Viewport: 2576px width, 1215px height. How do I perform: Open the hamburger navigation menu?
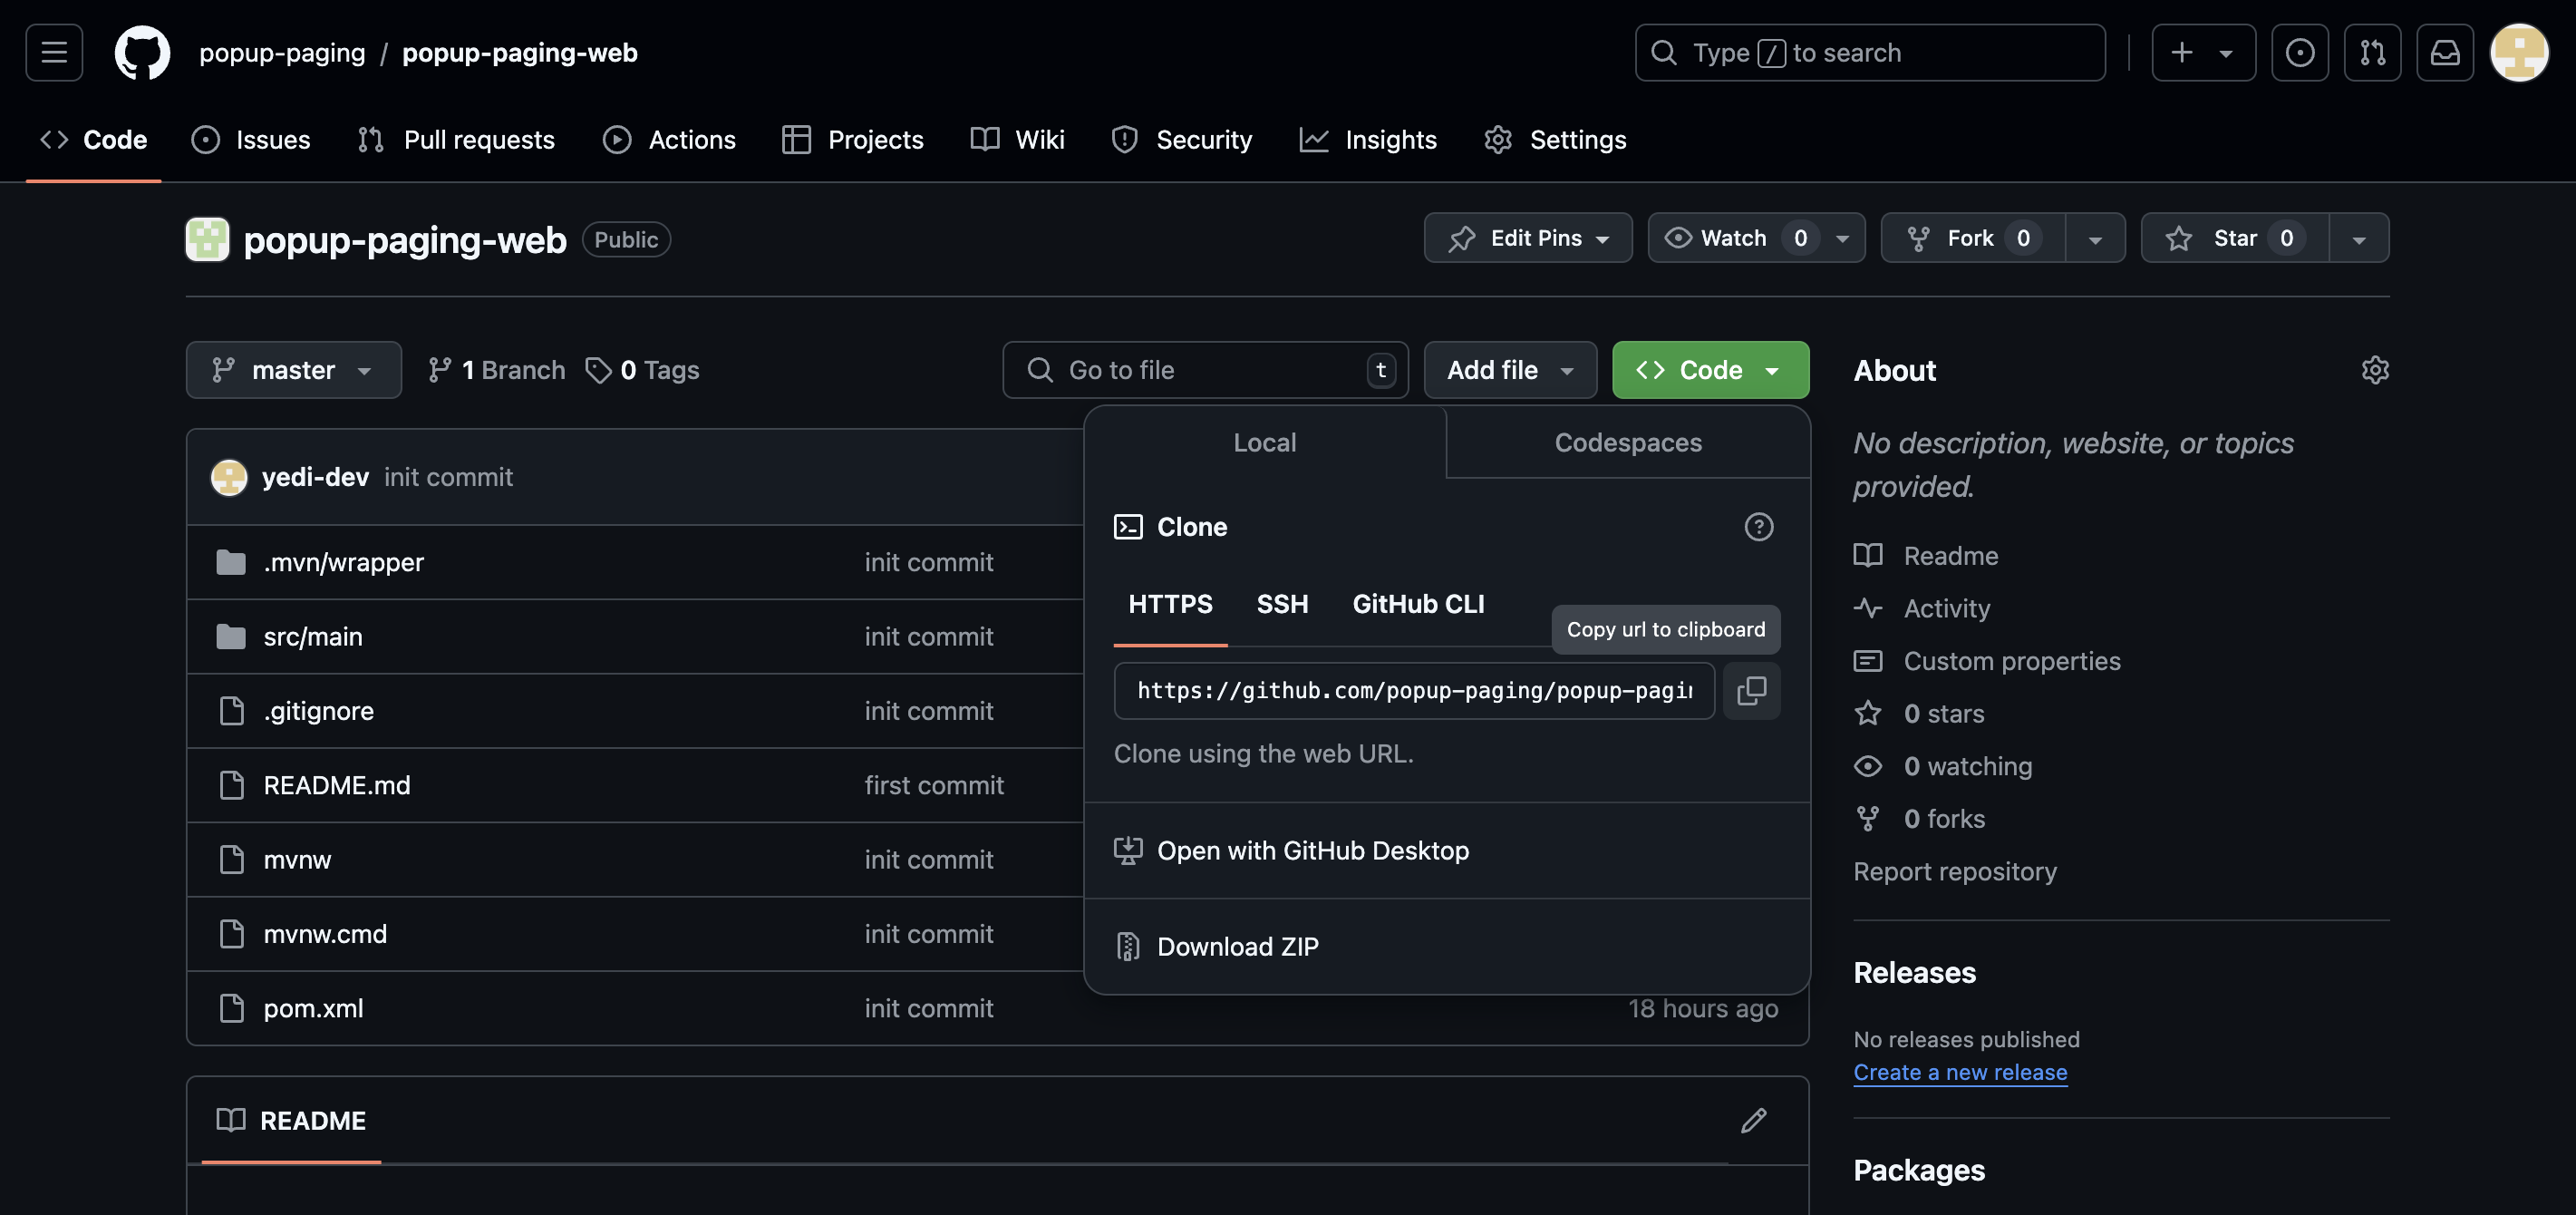[x=54, y=53]
